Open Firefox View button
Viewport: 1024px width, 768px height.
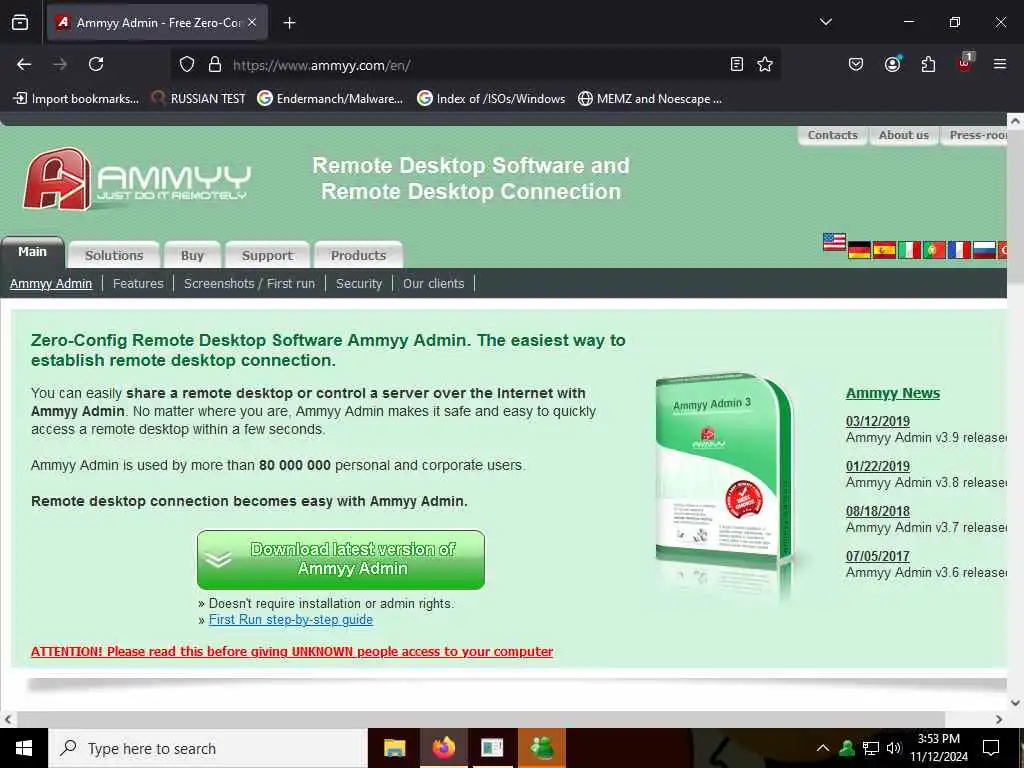click(20, 22)
